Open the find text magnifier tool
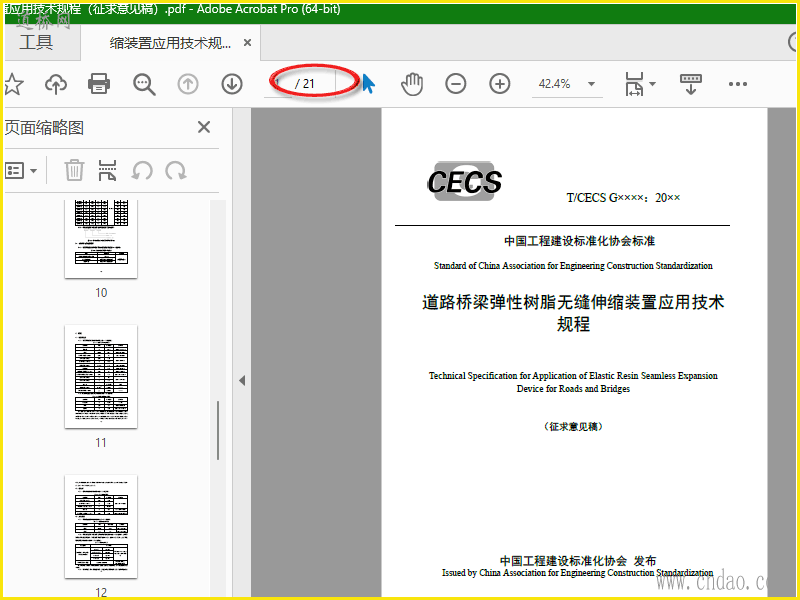Image resolution: width=800 pixels, height=600 pixels. click(144, 84)
